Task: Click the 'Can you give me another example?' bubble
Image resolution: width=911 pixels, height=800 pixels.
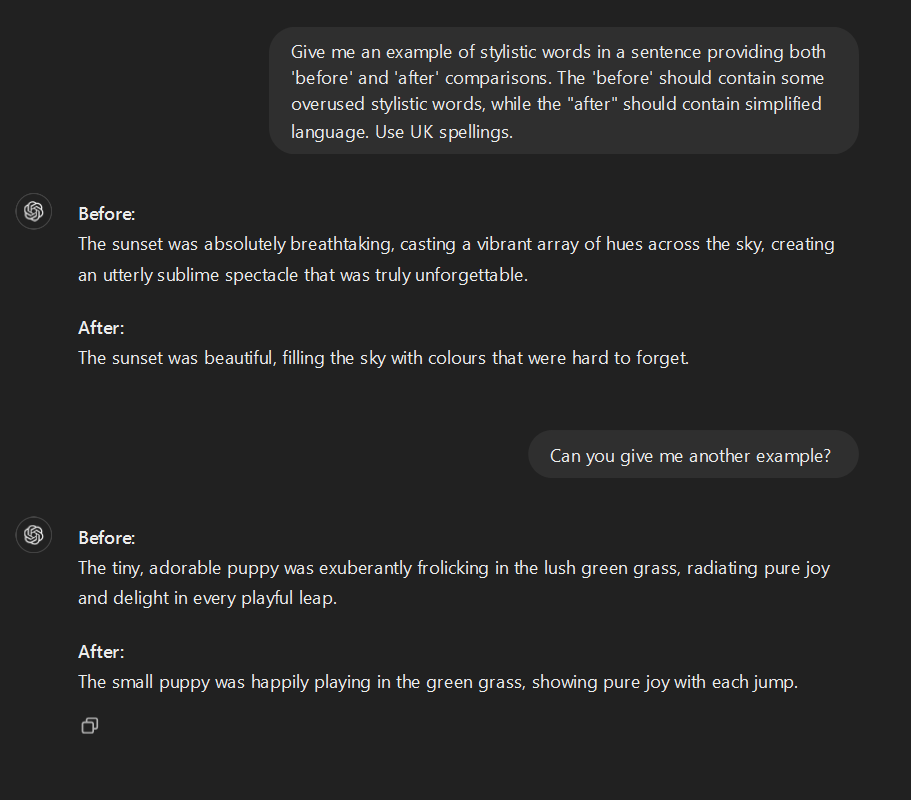Action: point(692,454)
